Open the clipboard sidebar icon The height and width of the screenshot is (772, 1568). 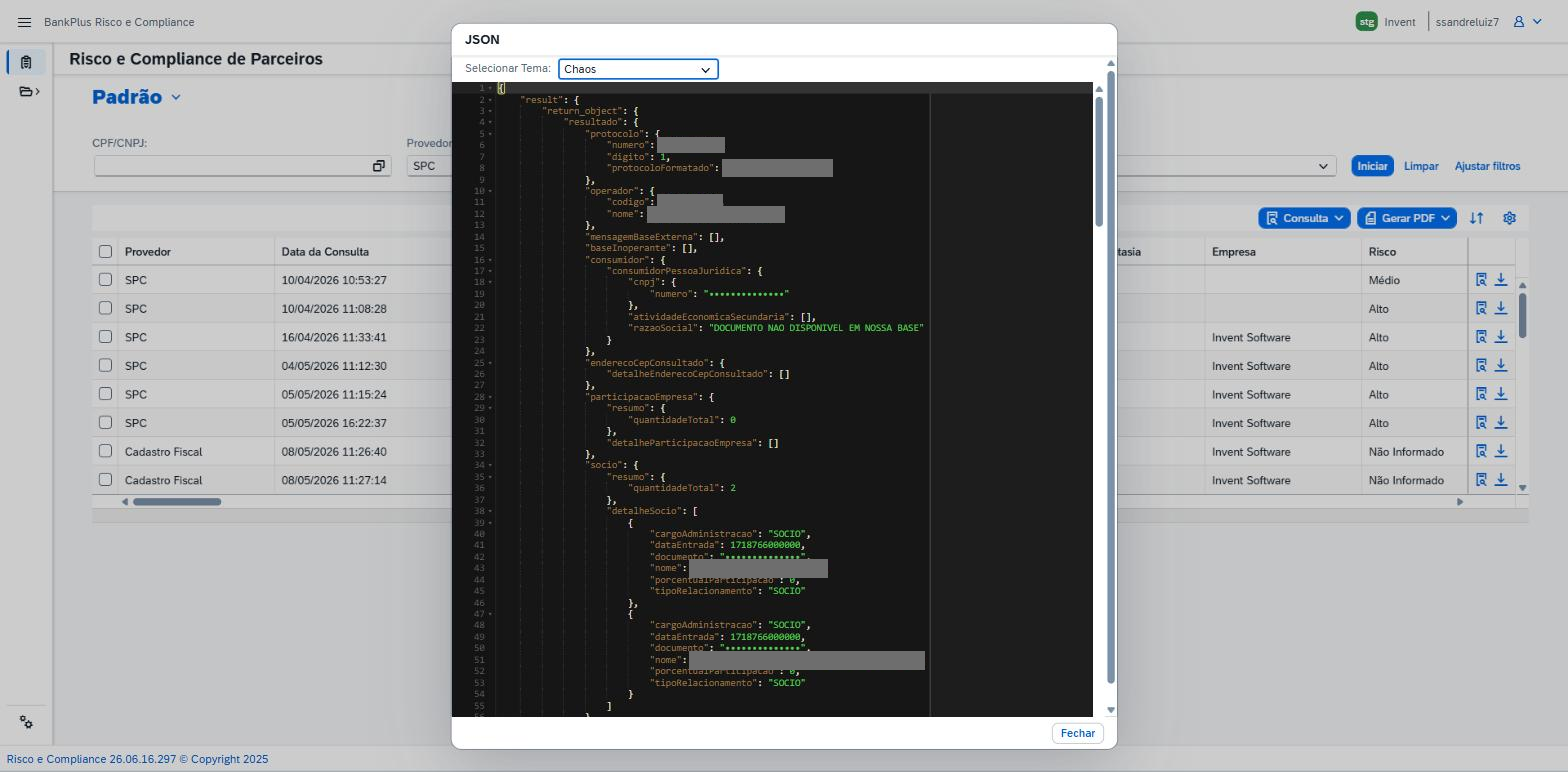coord(26,62)
